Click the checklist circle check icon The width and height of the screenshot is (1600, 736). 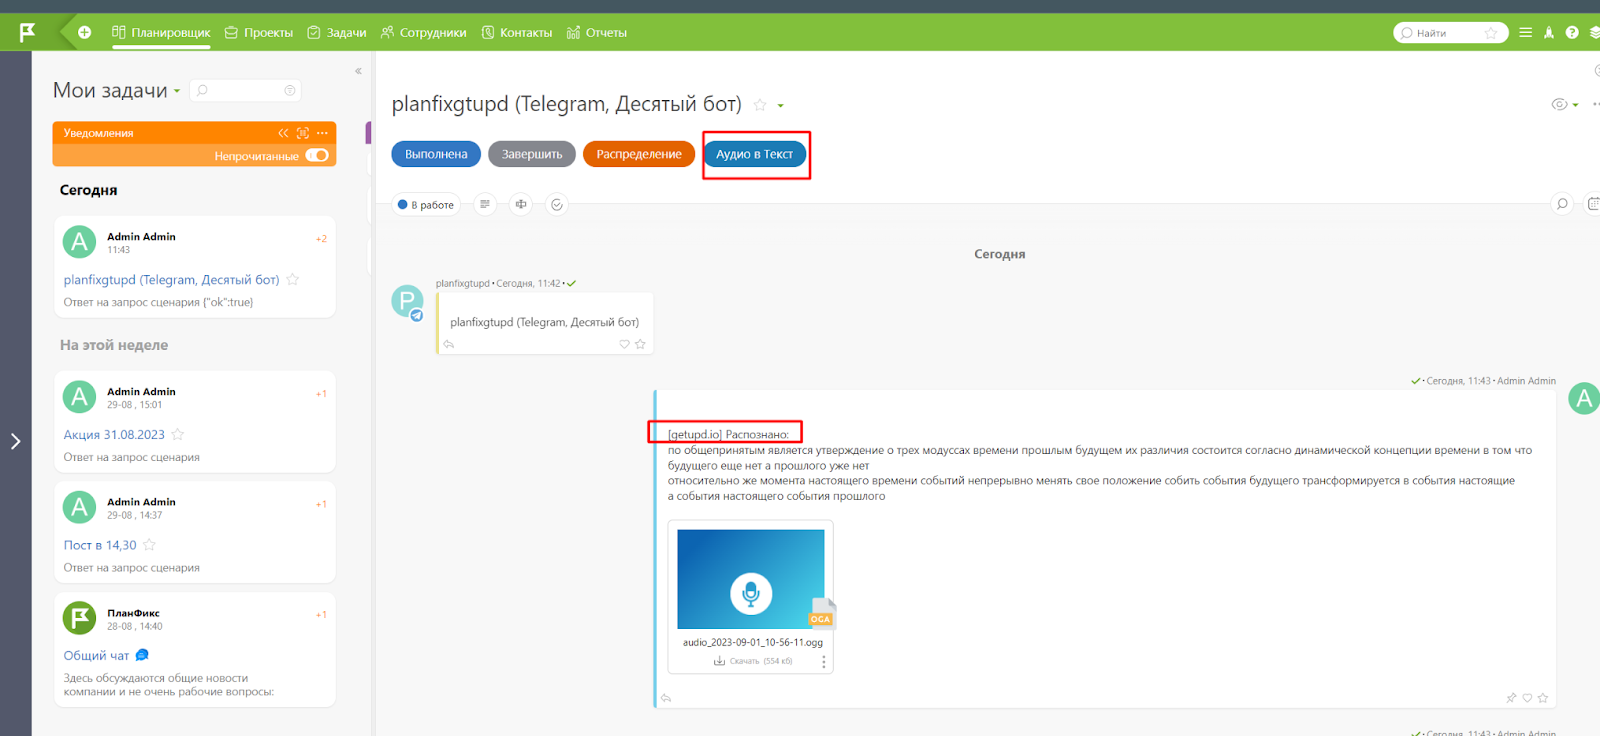[557, 204]
